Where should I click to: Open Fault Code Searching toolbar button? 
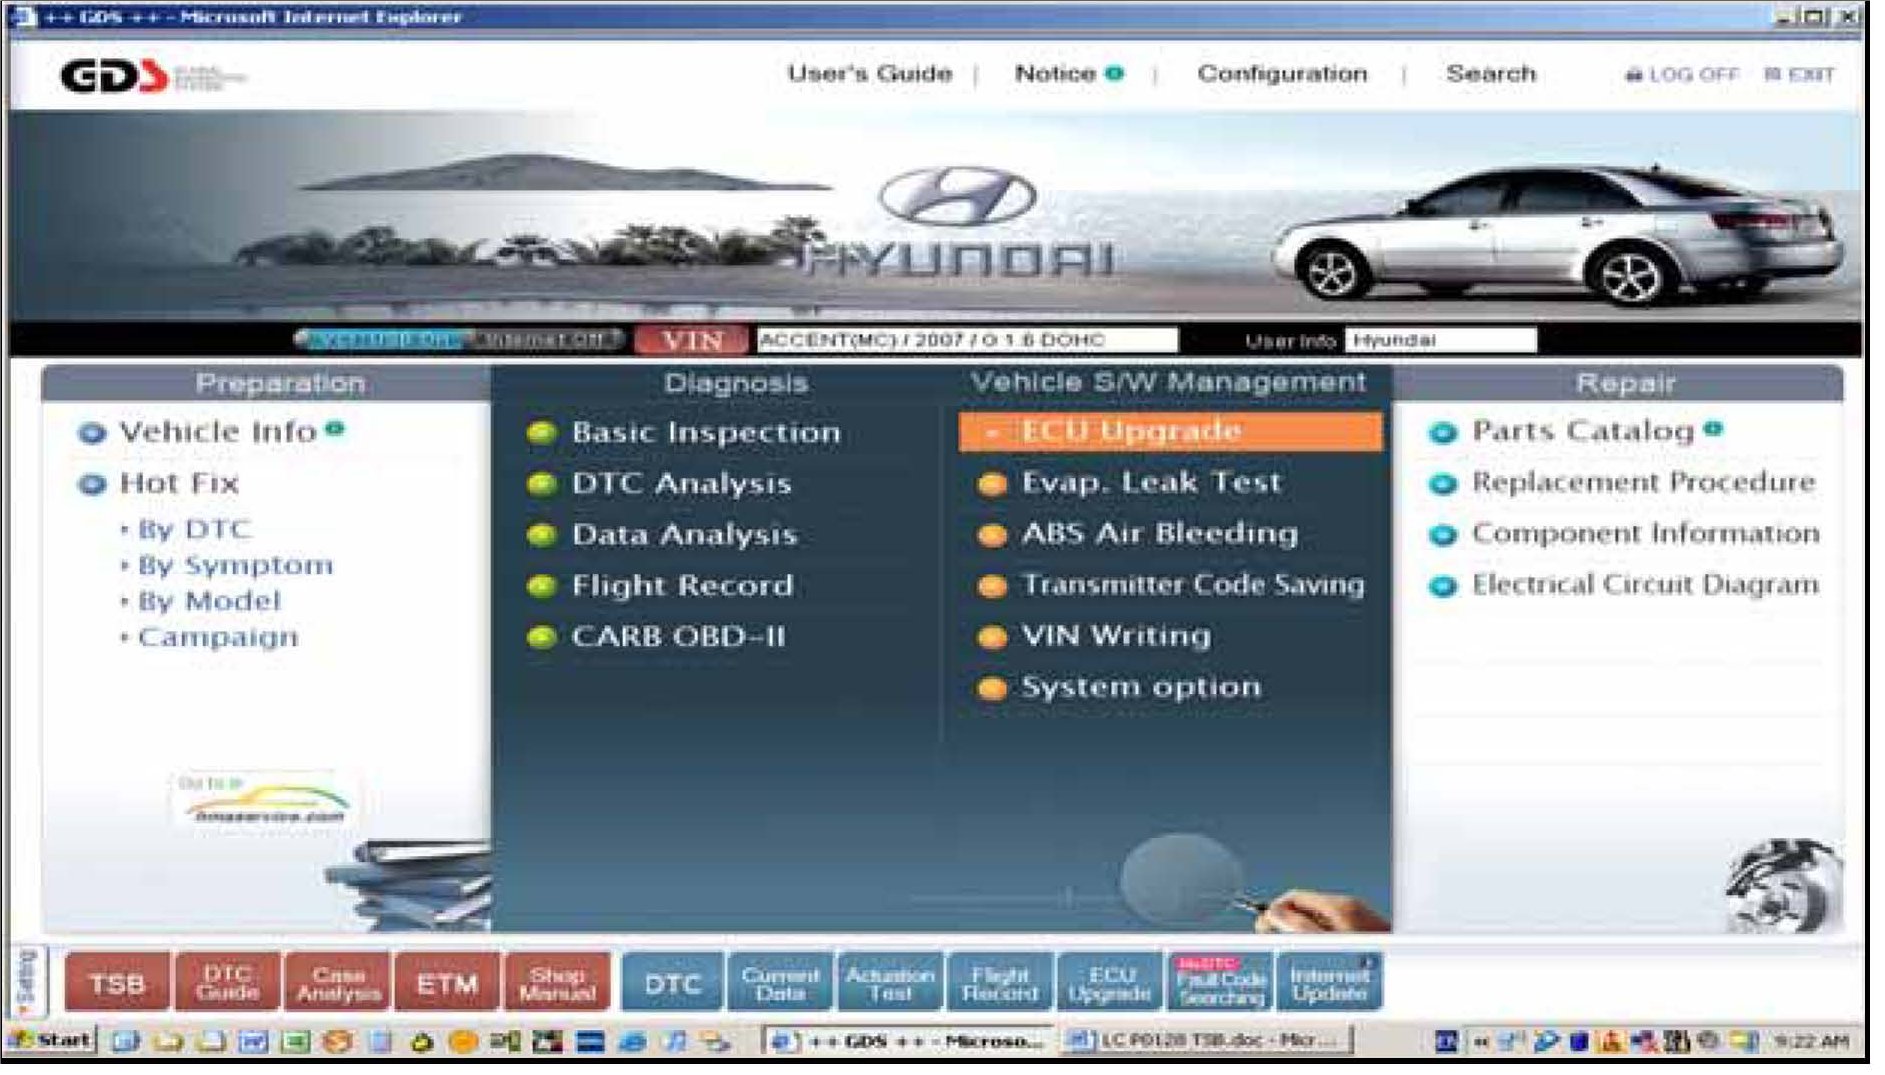point(1221,983)
